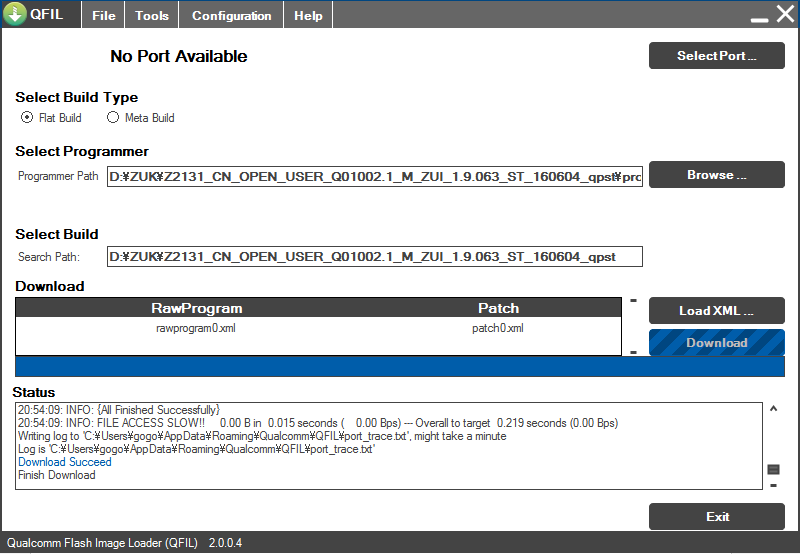The height and width of the screenshot is (554, 800).
Task: Click the RawProgram column header
Action: point(196,308)
